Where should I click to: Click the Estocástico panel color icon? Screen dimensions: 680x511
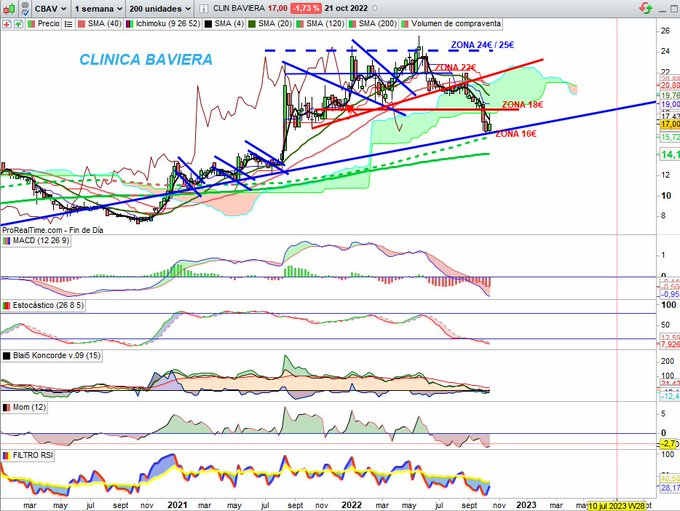7,305
